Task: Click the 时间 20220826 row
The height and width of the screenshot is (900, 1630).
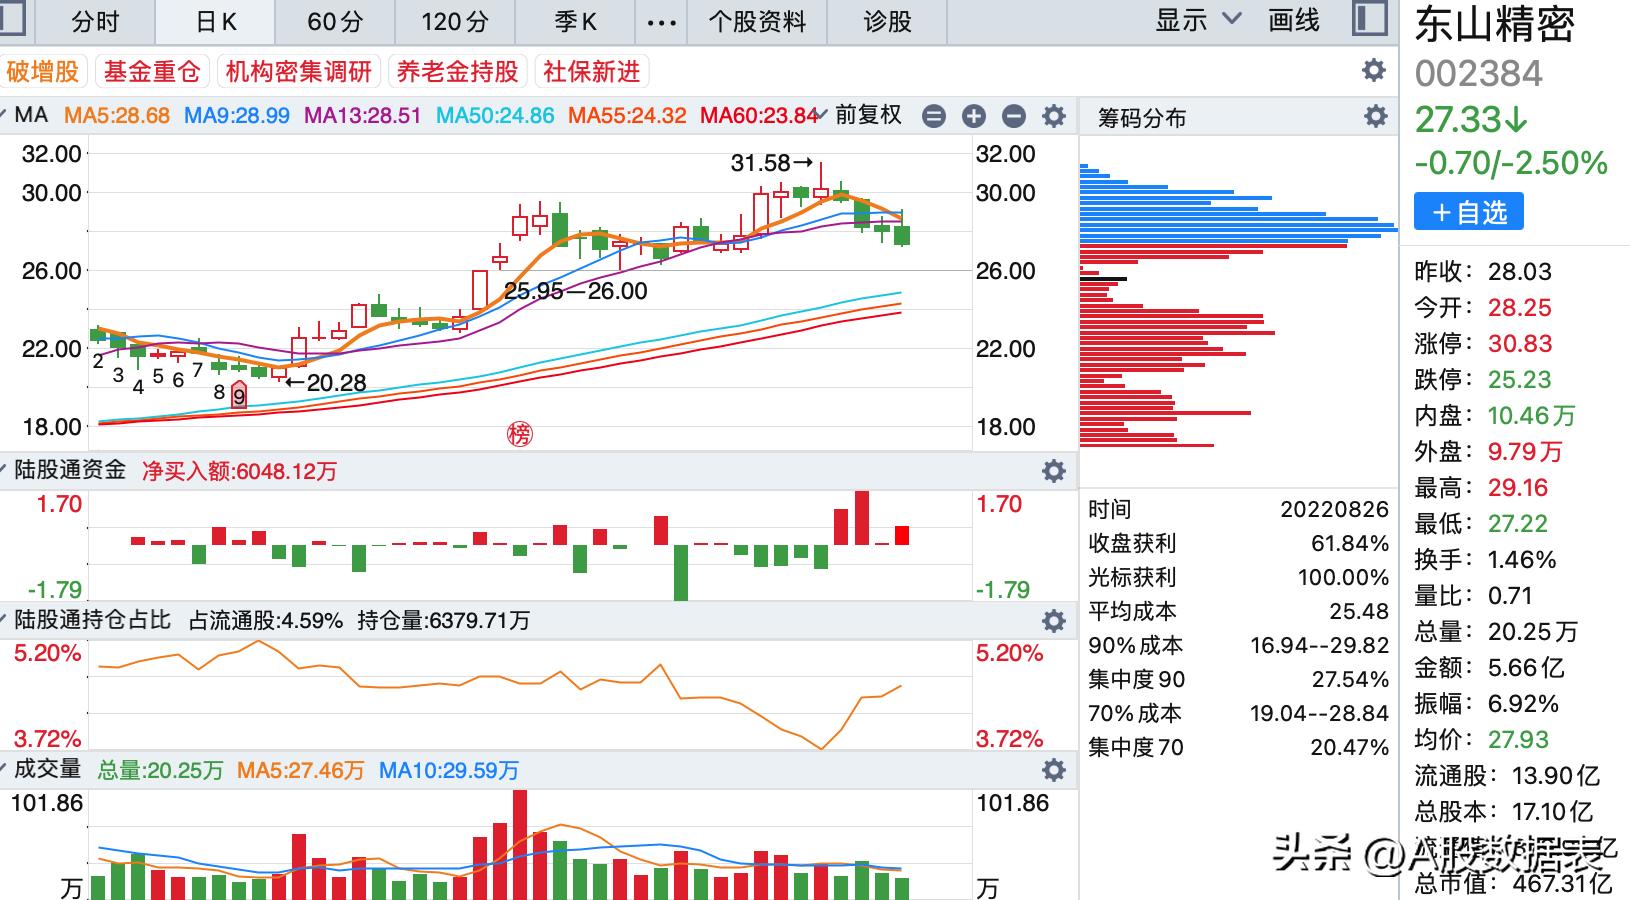Action: 1238,509
